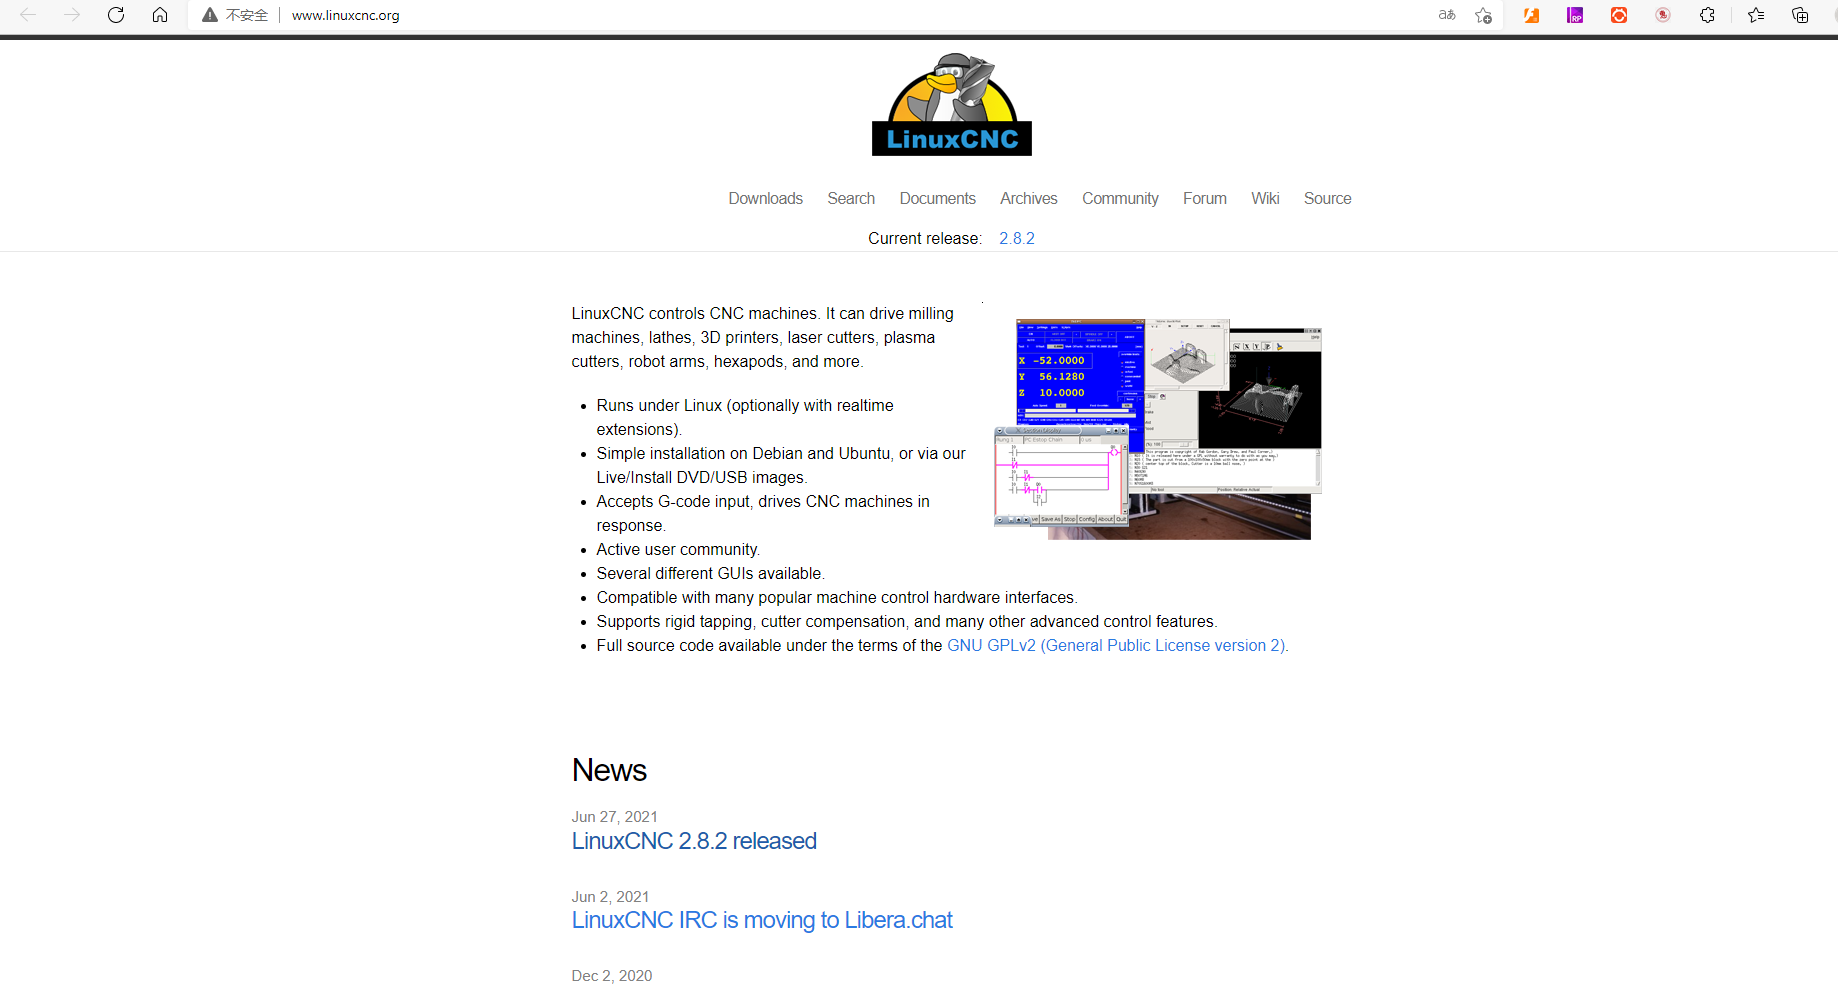The image size is (1838, 988).
Task: Open the Source menu item
Action: [1327, 199]
